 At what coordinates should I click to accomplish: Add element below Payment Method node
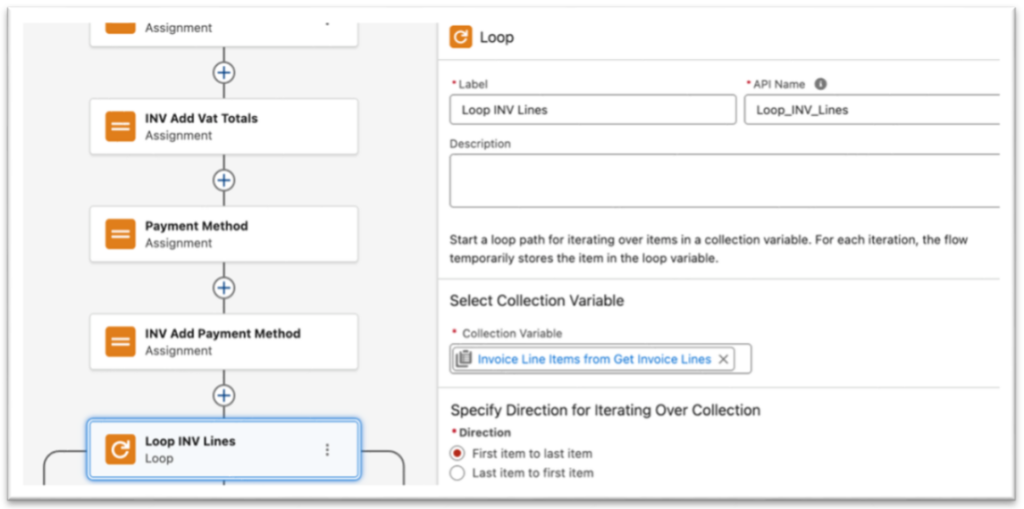coord(224,288)
